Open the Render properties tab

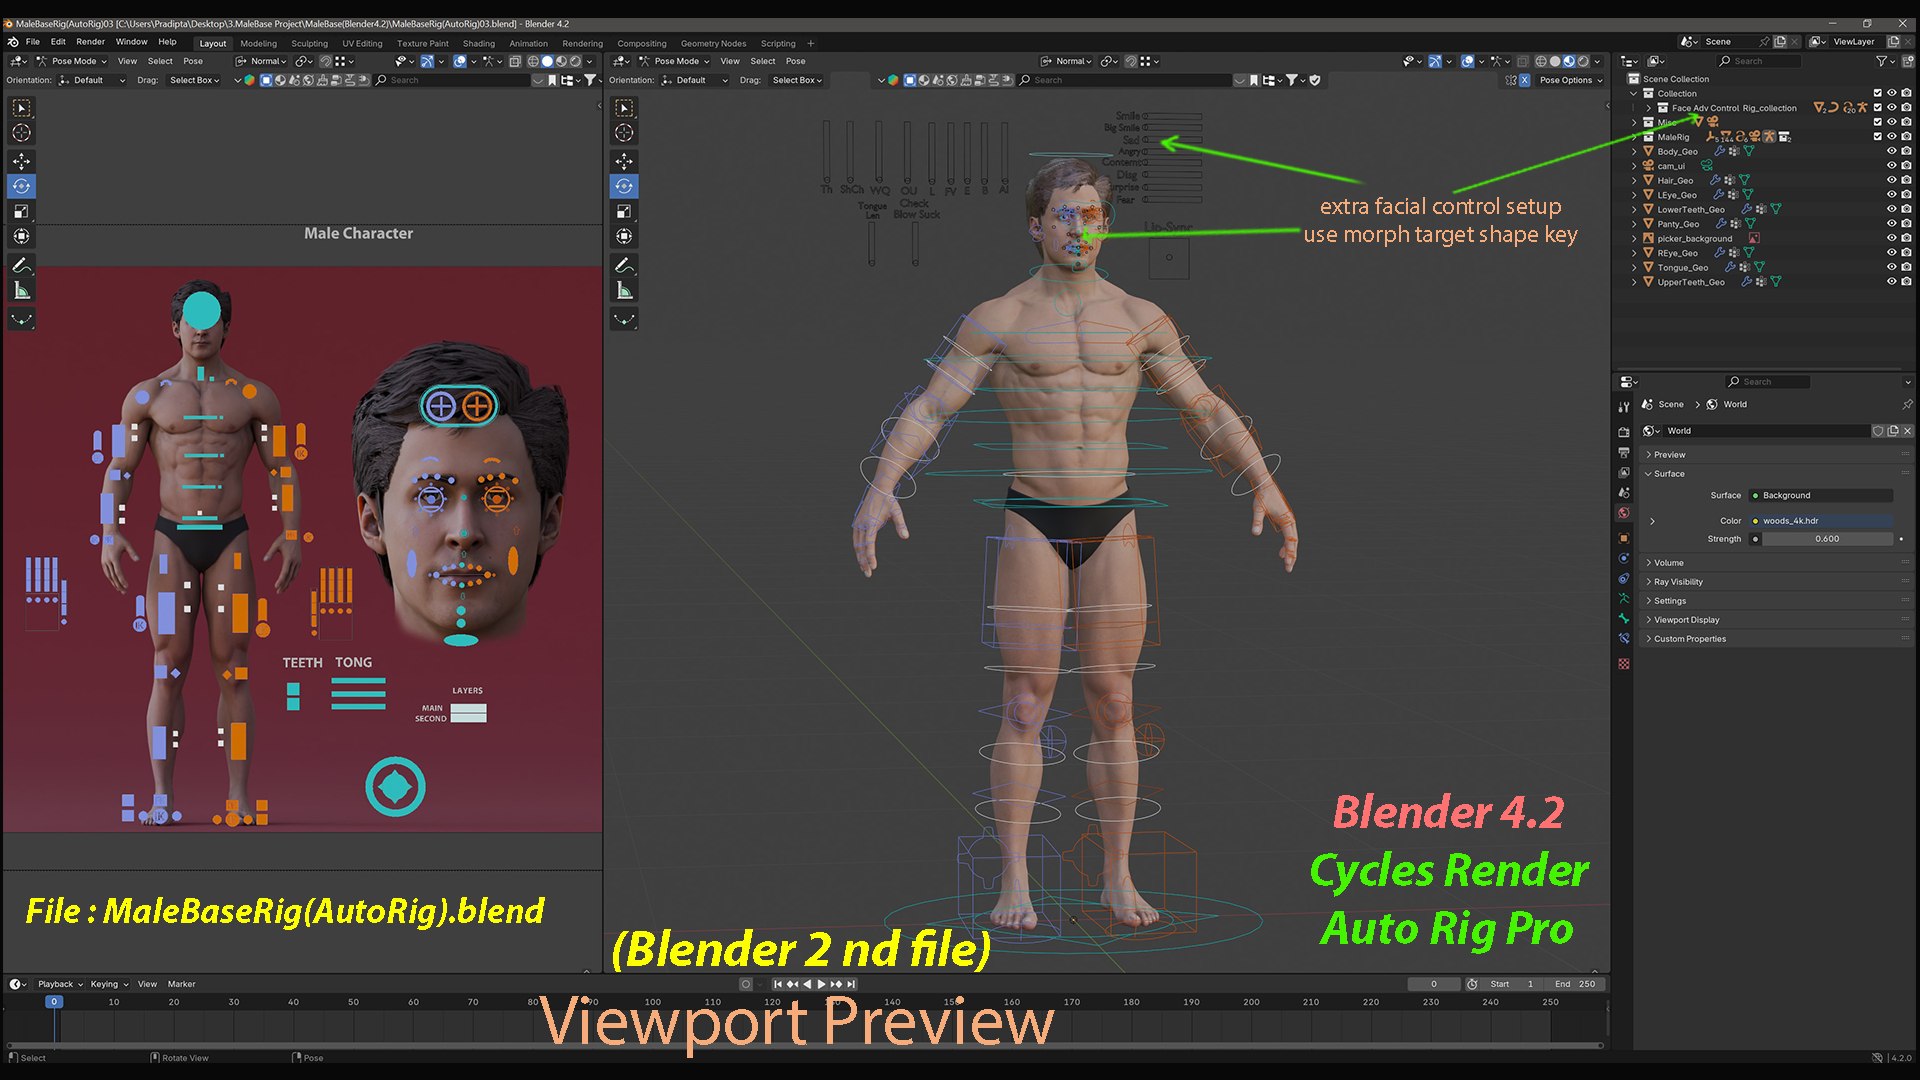point(1624,432)
